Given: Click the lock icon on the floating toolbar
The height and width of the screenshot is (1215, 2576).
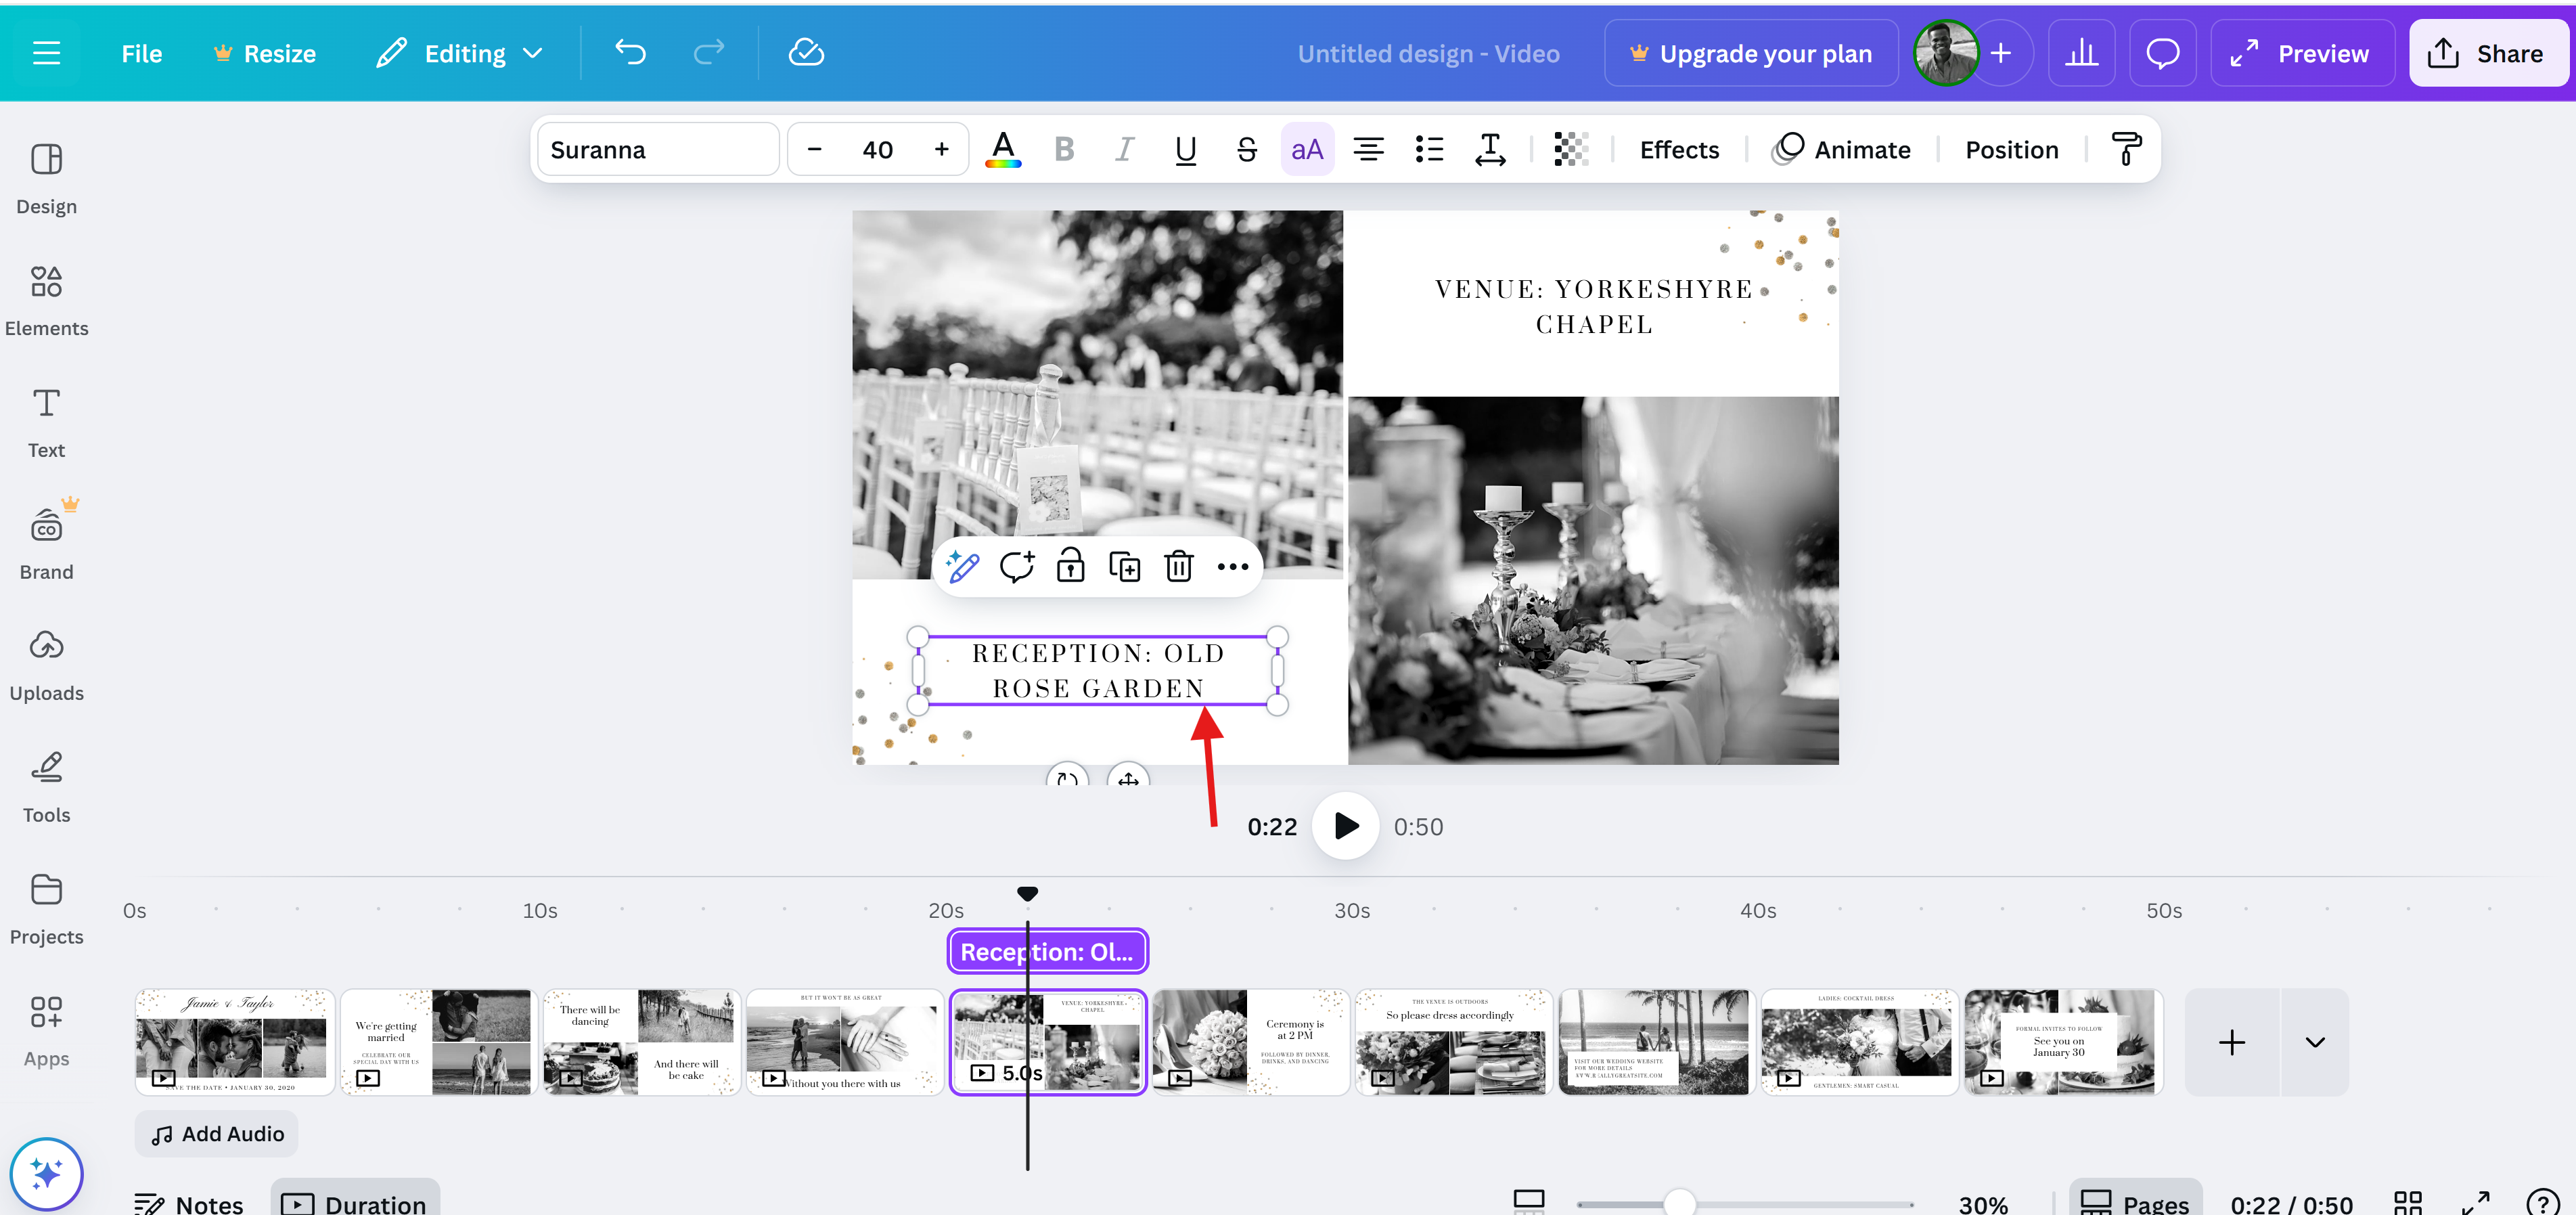Looking at the screenshot, I should 1071,566.
